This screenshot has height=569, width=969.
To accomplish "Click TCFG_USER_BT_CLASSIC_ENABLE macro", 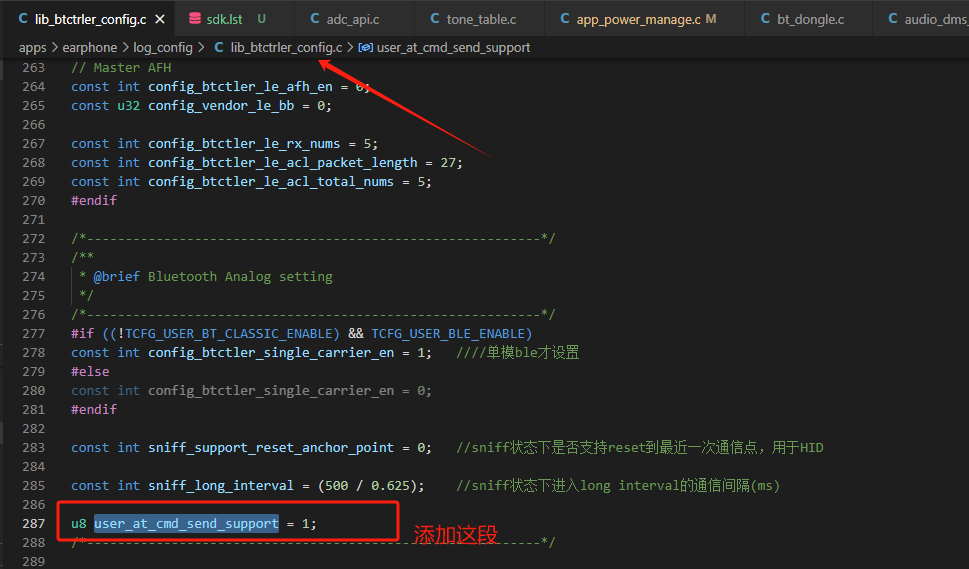I will click(x=229, y=334).
